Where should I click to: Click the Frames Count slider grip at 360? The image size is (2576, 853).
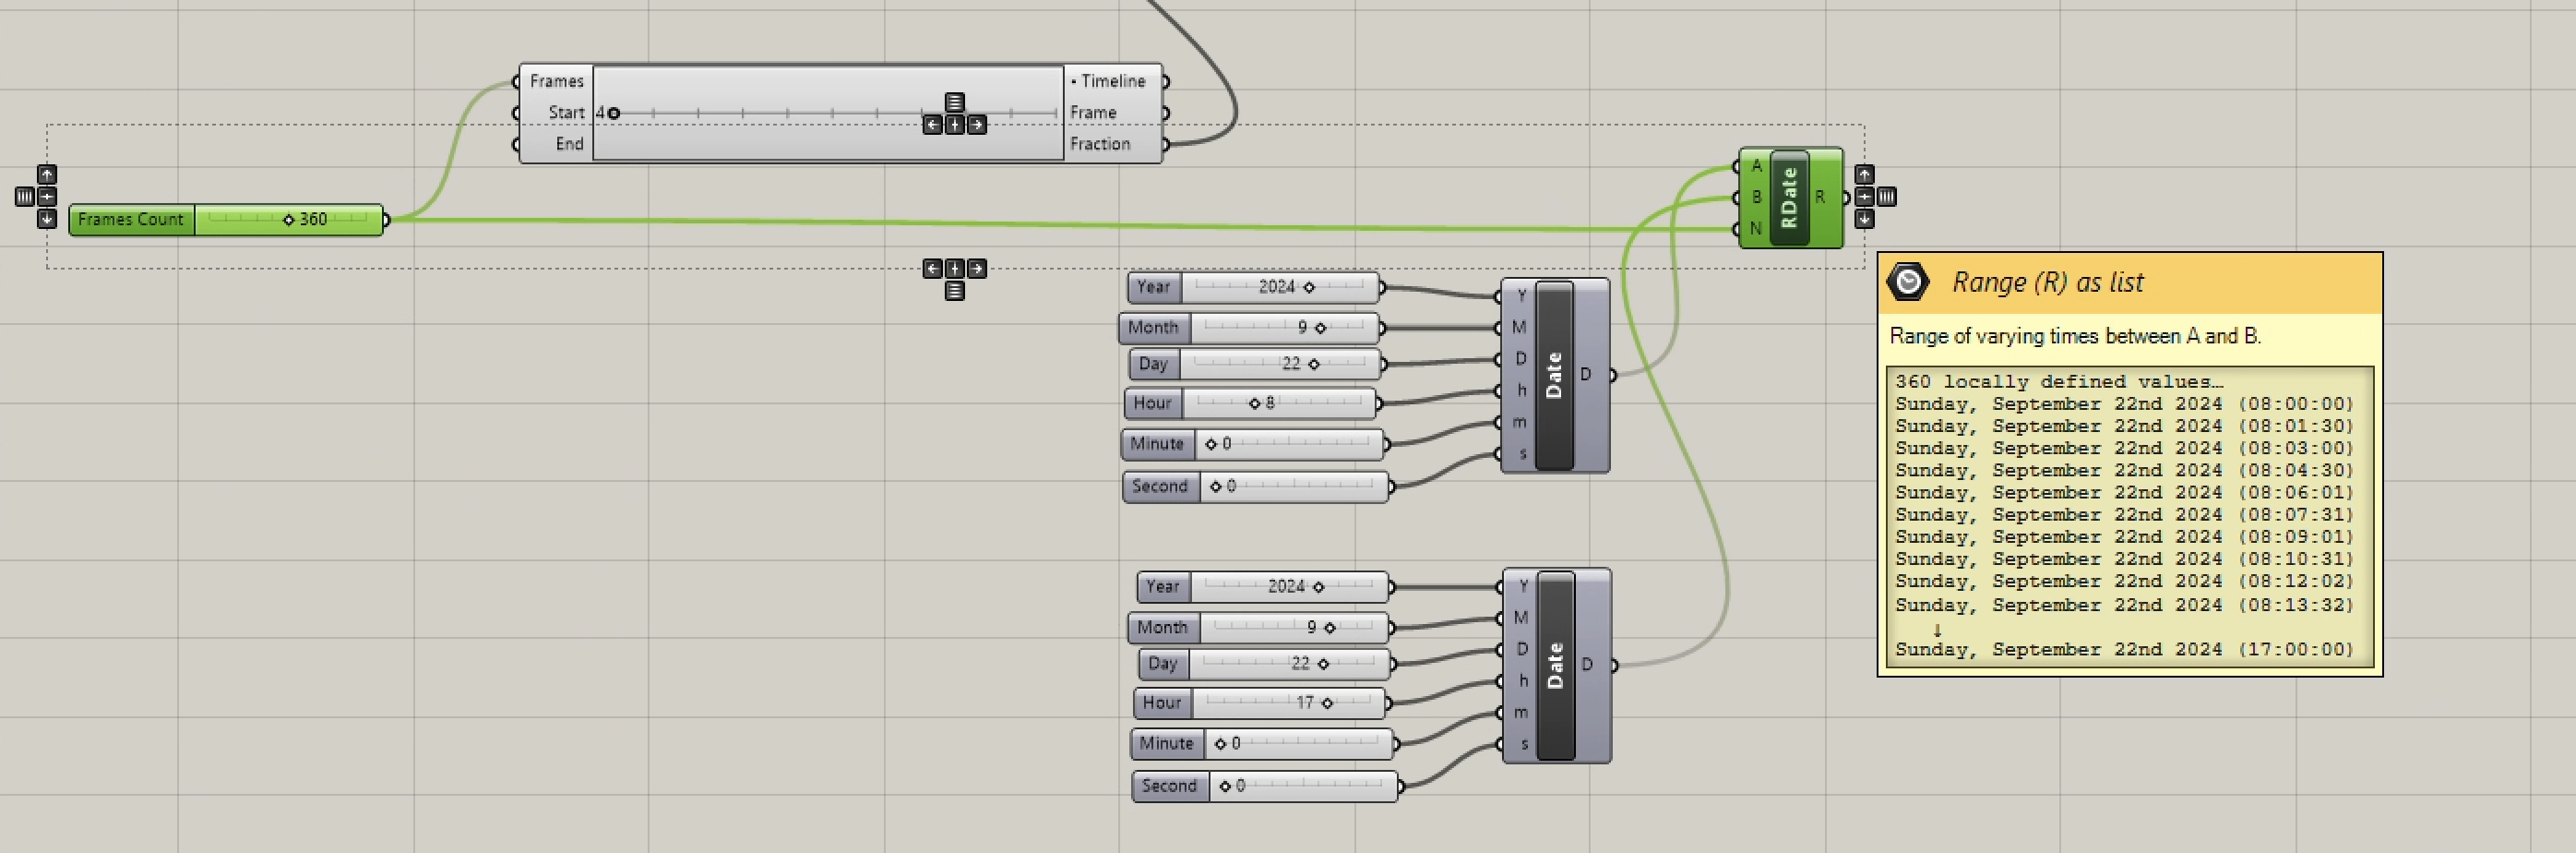tap(289, 219)
